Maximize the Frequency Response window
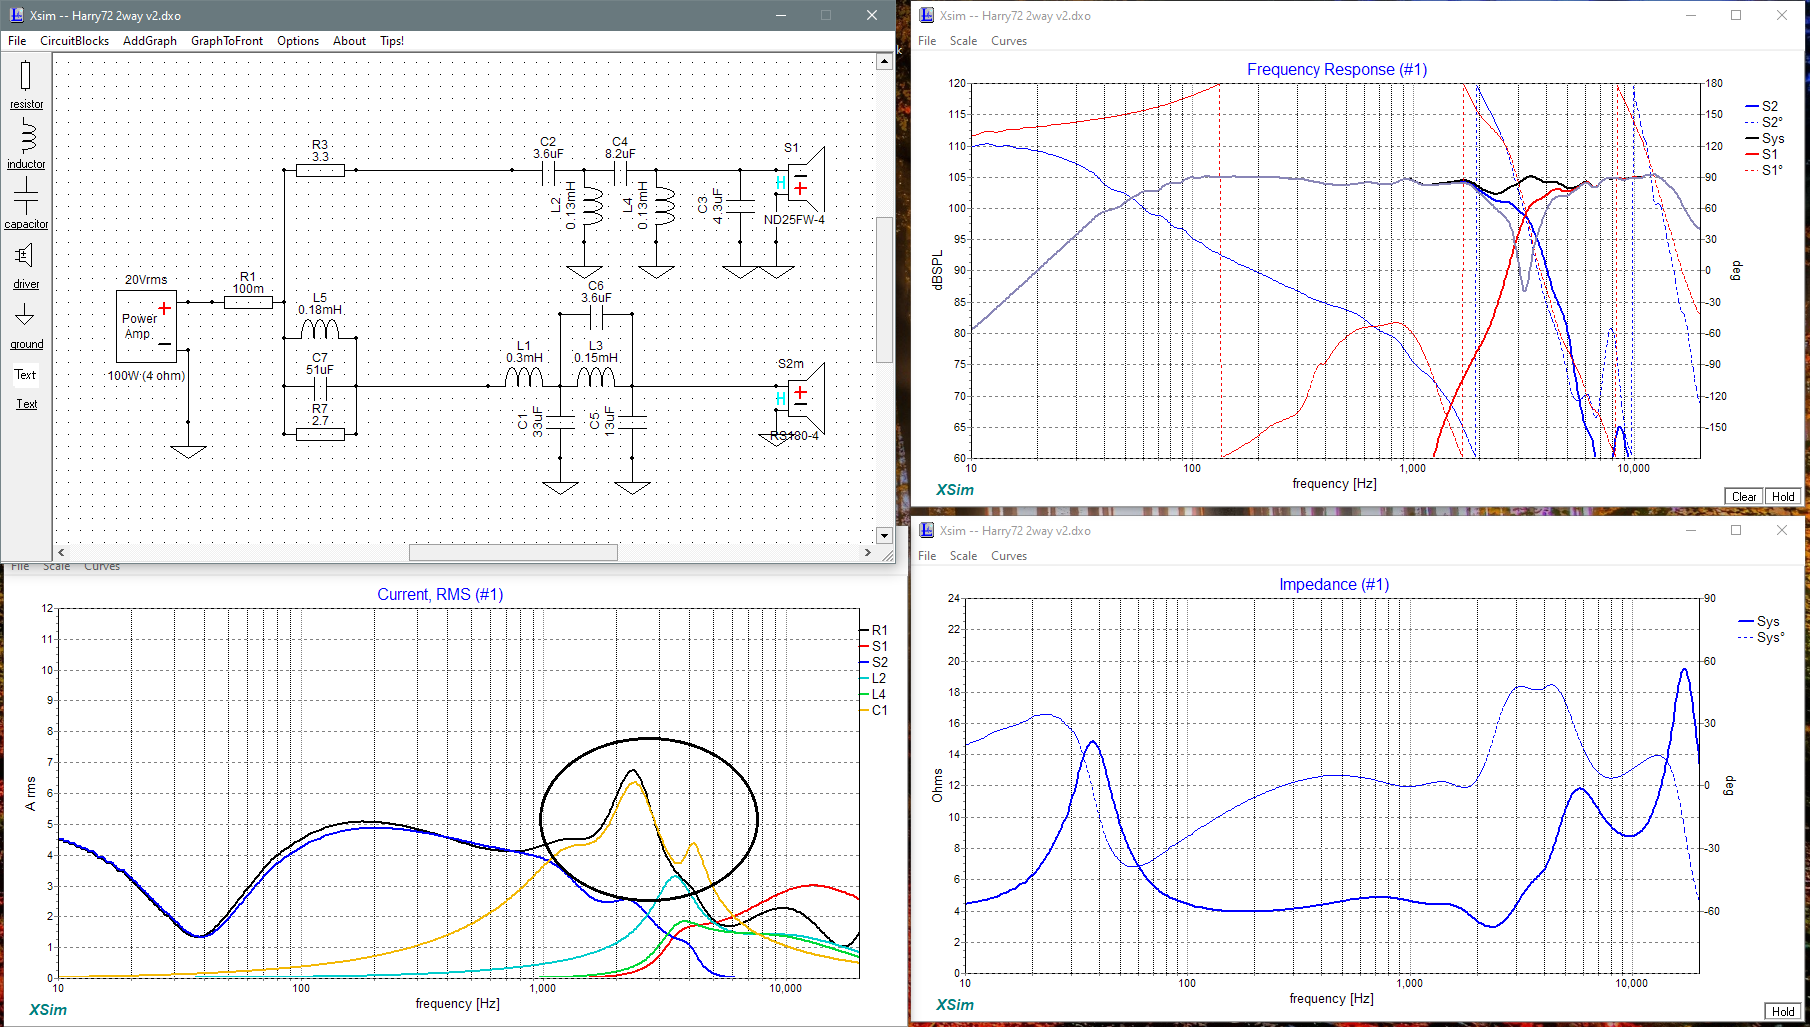1810x1027 pixels. tap(1736, 15)
